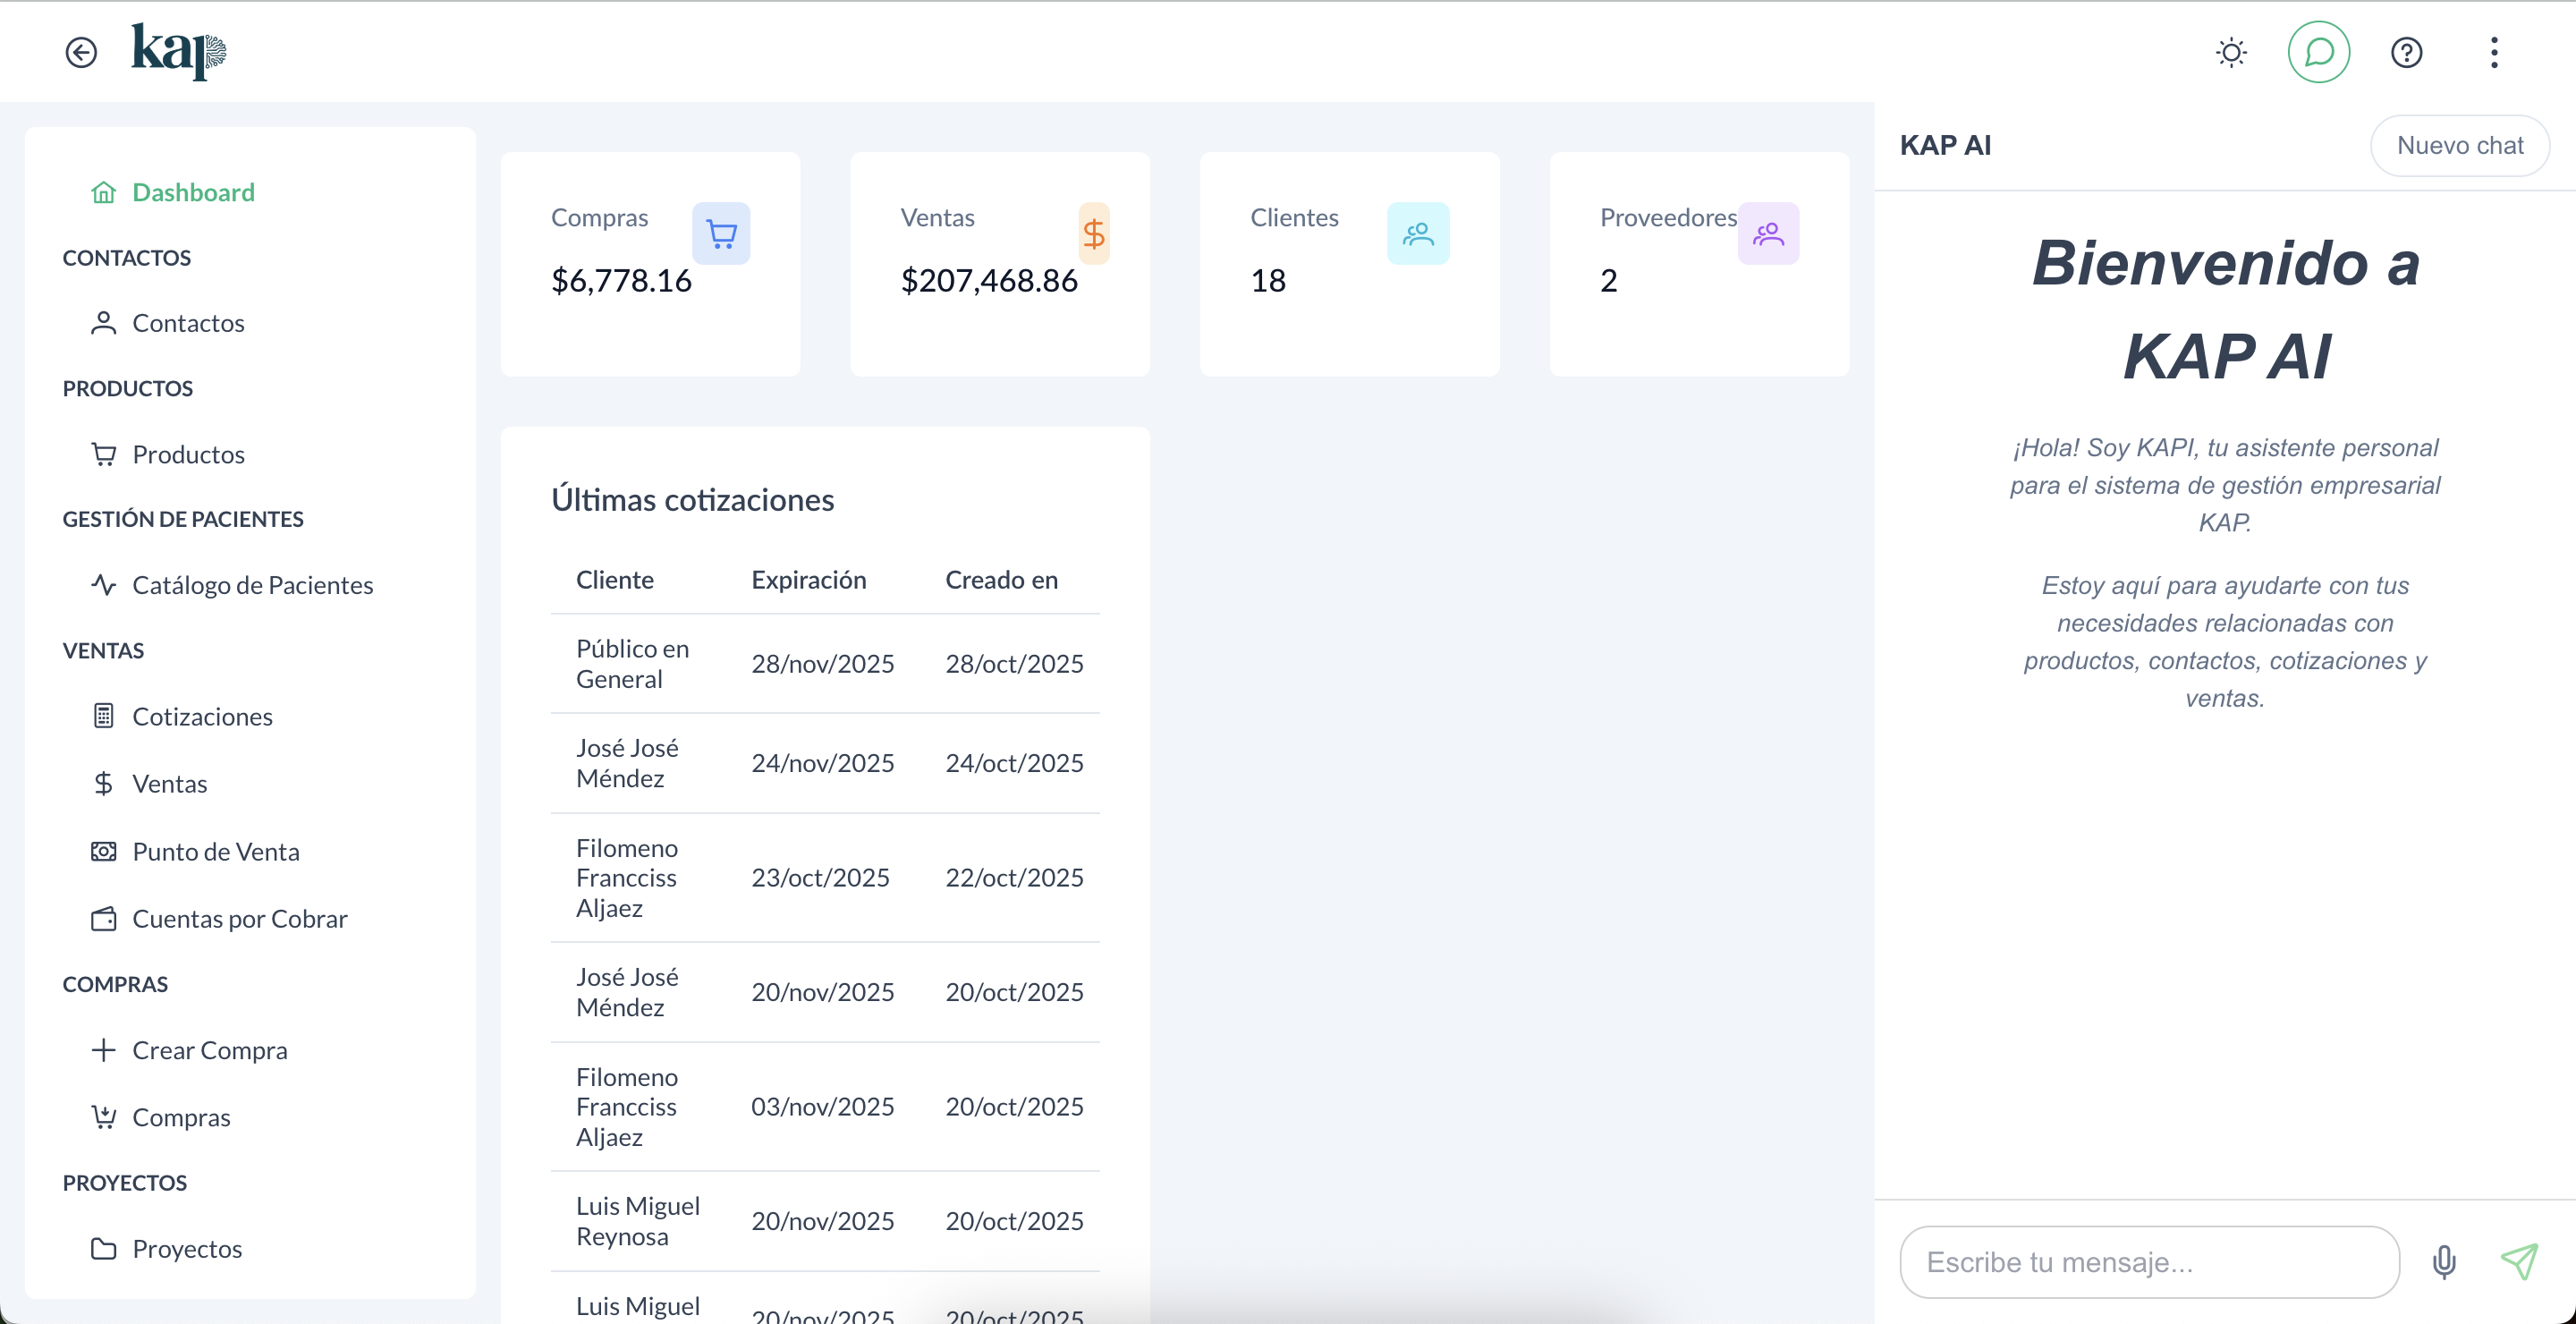Click the Proveedores icon
The width and height of the screenshot is (2576, 1324).
(x=1768, y=233)
